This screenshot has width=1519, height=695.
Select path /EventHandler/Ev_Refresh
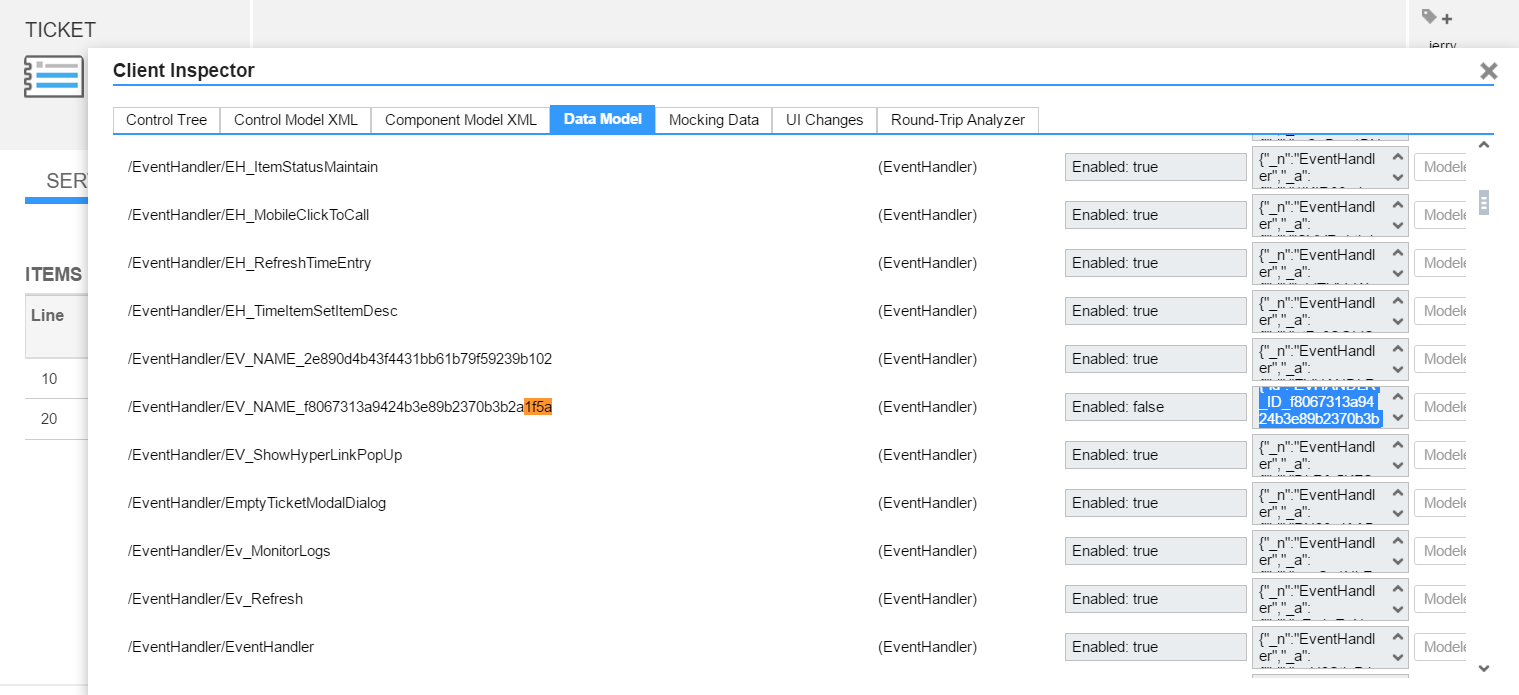pyautogui.click(x=216, y=599)
